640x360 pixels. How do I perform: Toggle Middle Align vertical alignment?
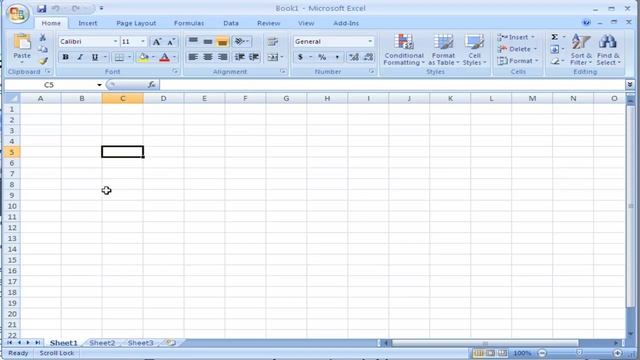208,41
